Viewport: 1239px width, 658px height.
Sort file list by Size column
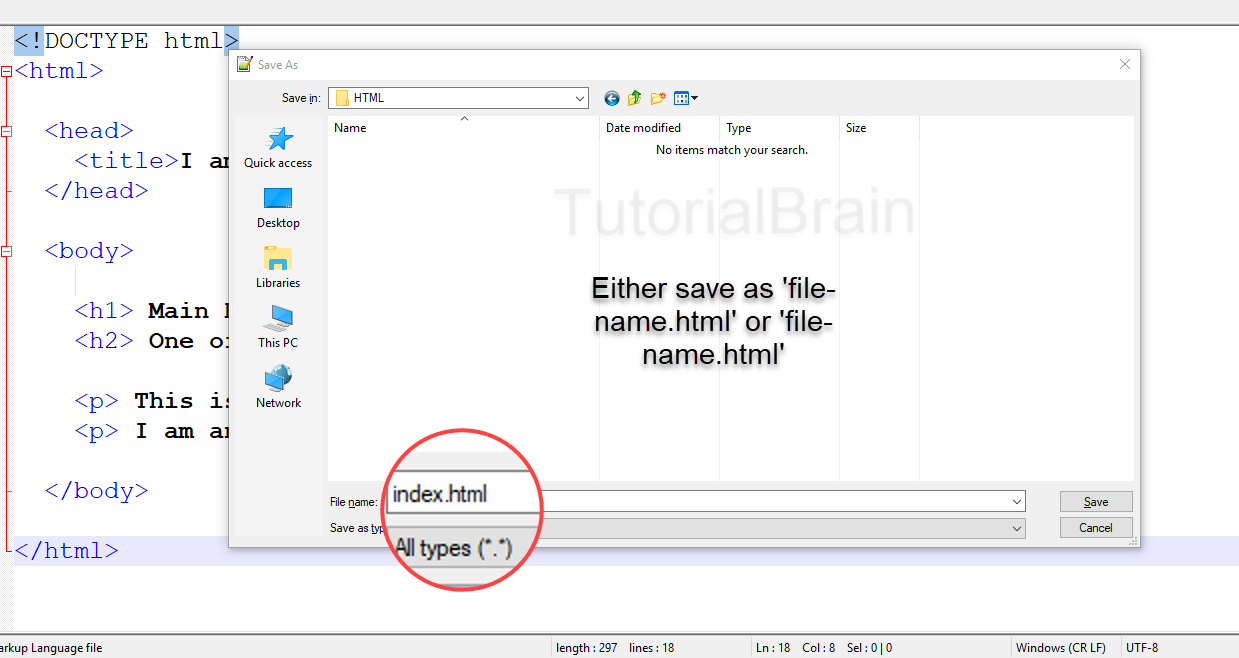click(880, 128)
